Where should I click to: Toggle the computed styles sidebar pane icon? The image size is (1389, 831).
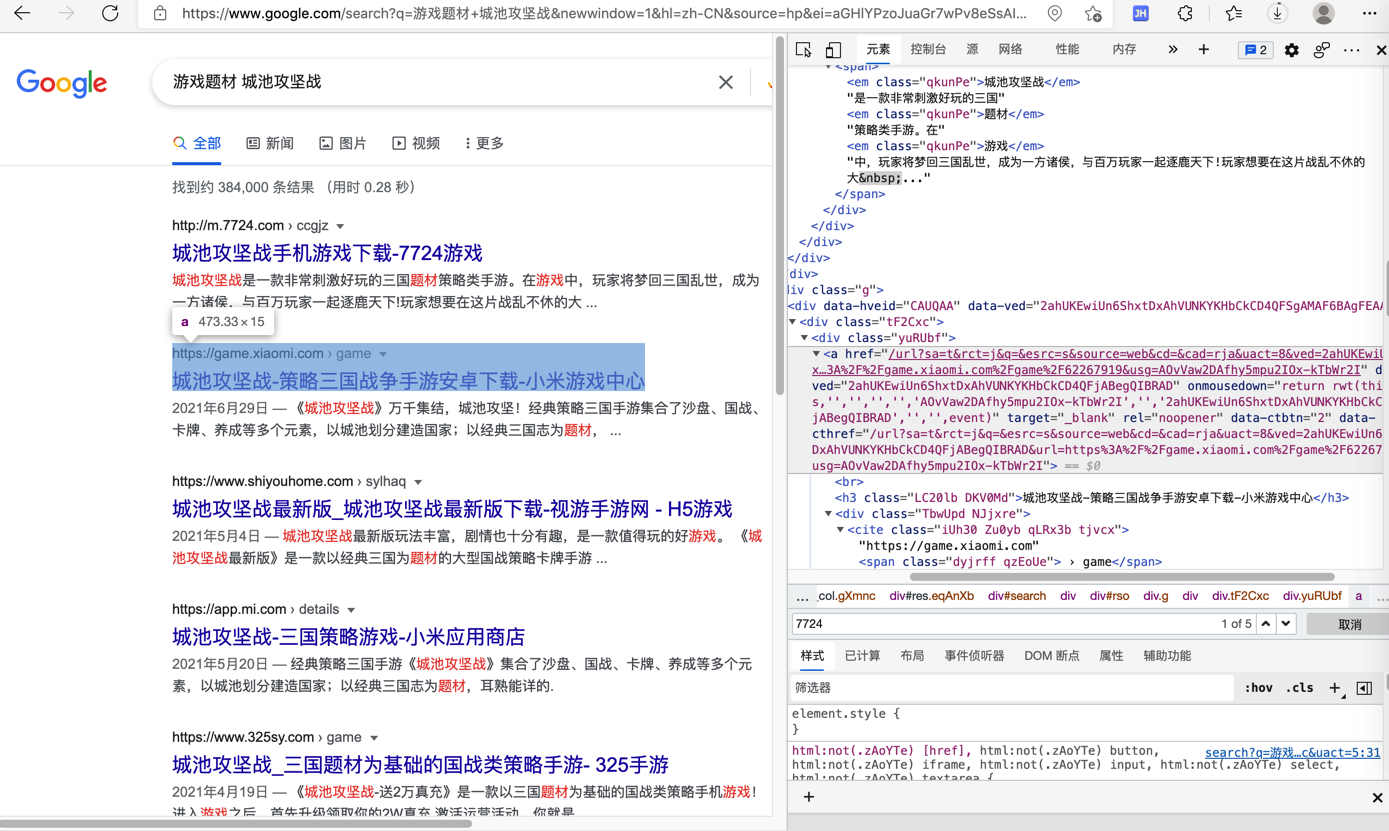click(x=1364, y=688)
